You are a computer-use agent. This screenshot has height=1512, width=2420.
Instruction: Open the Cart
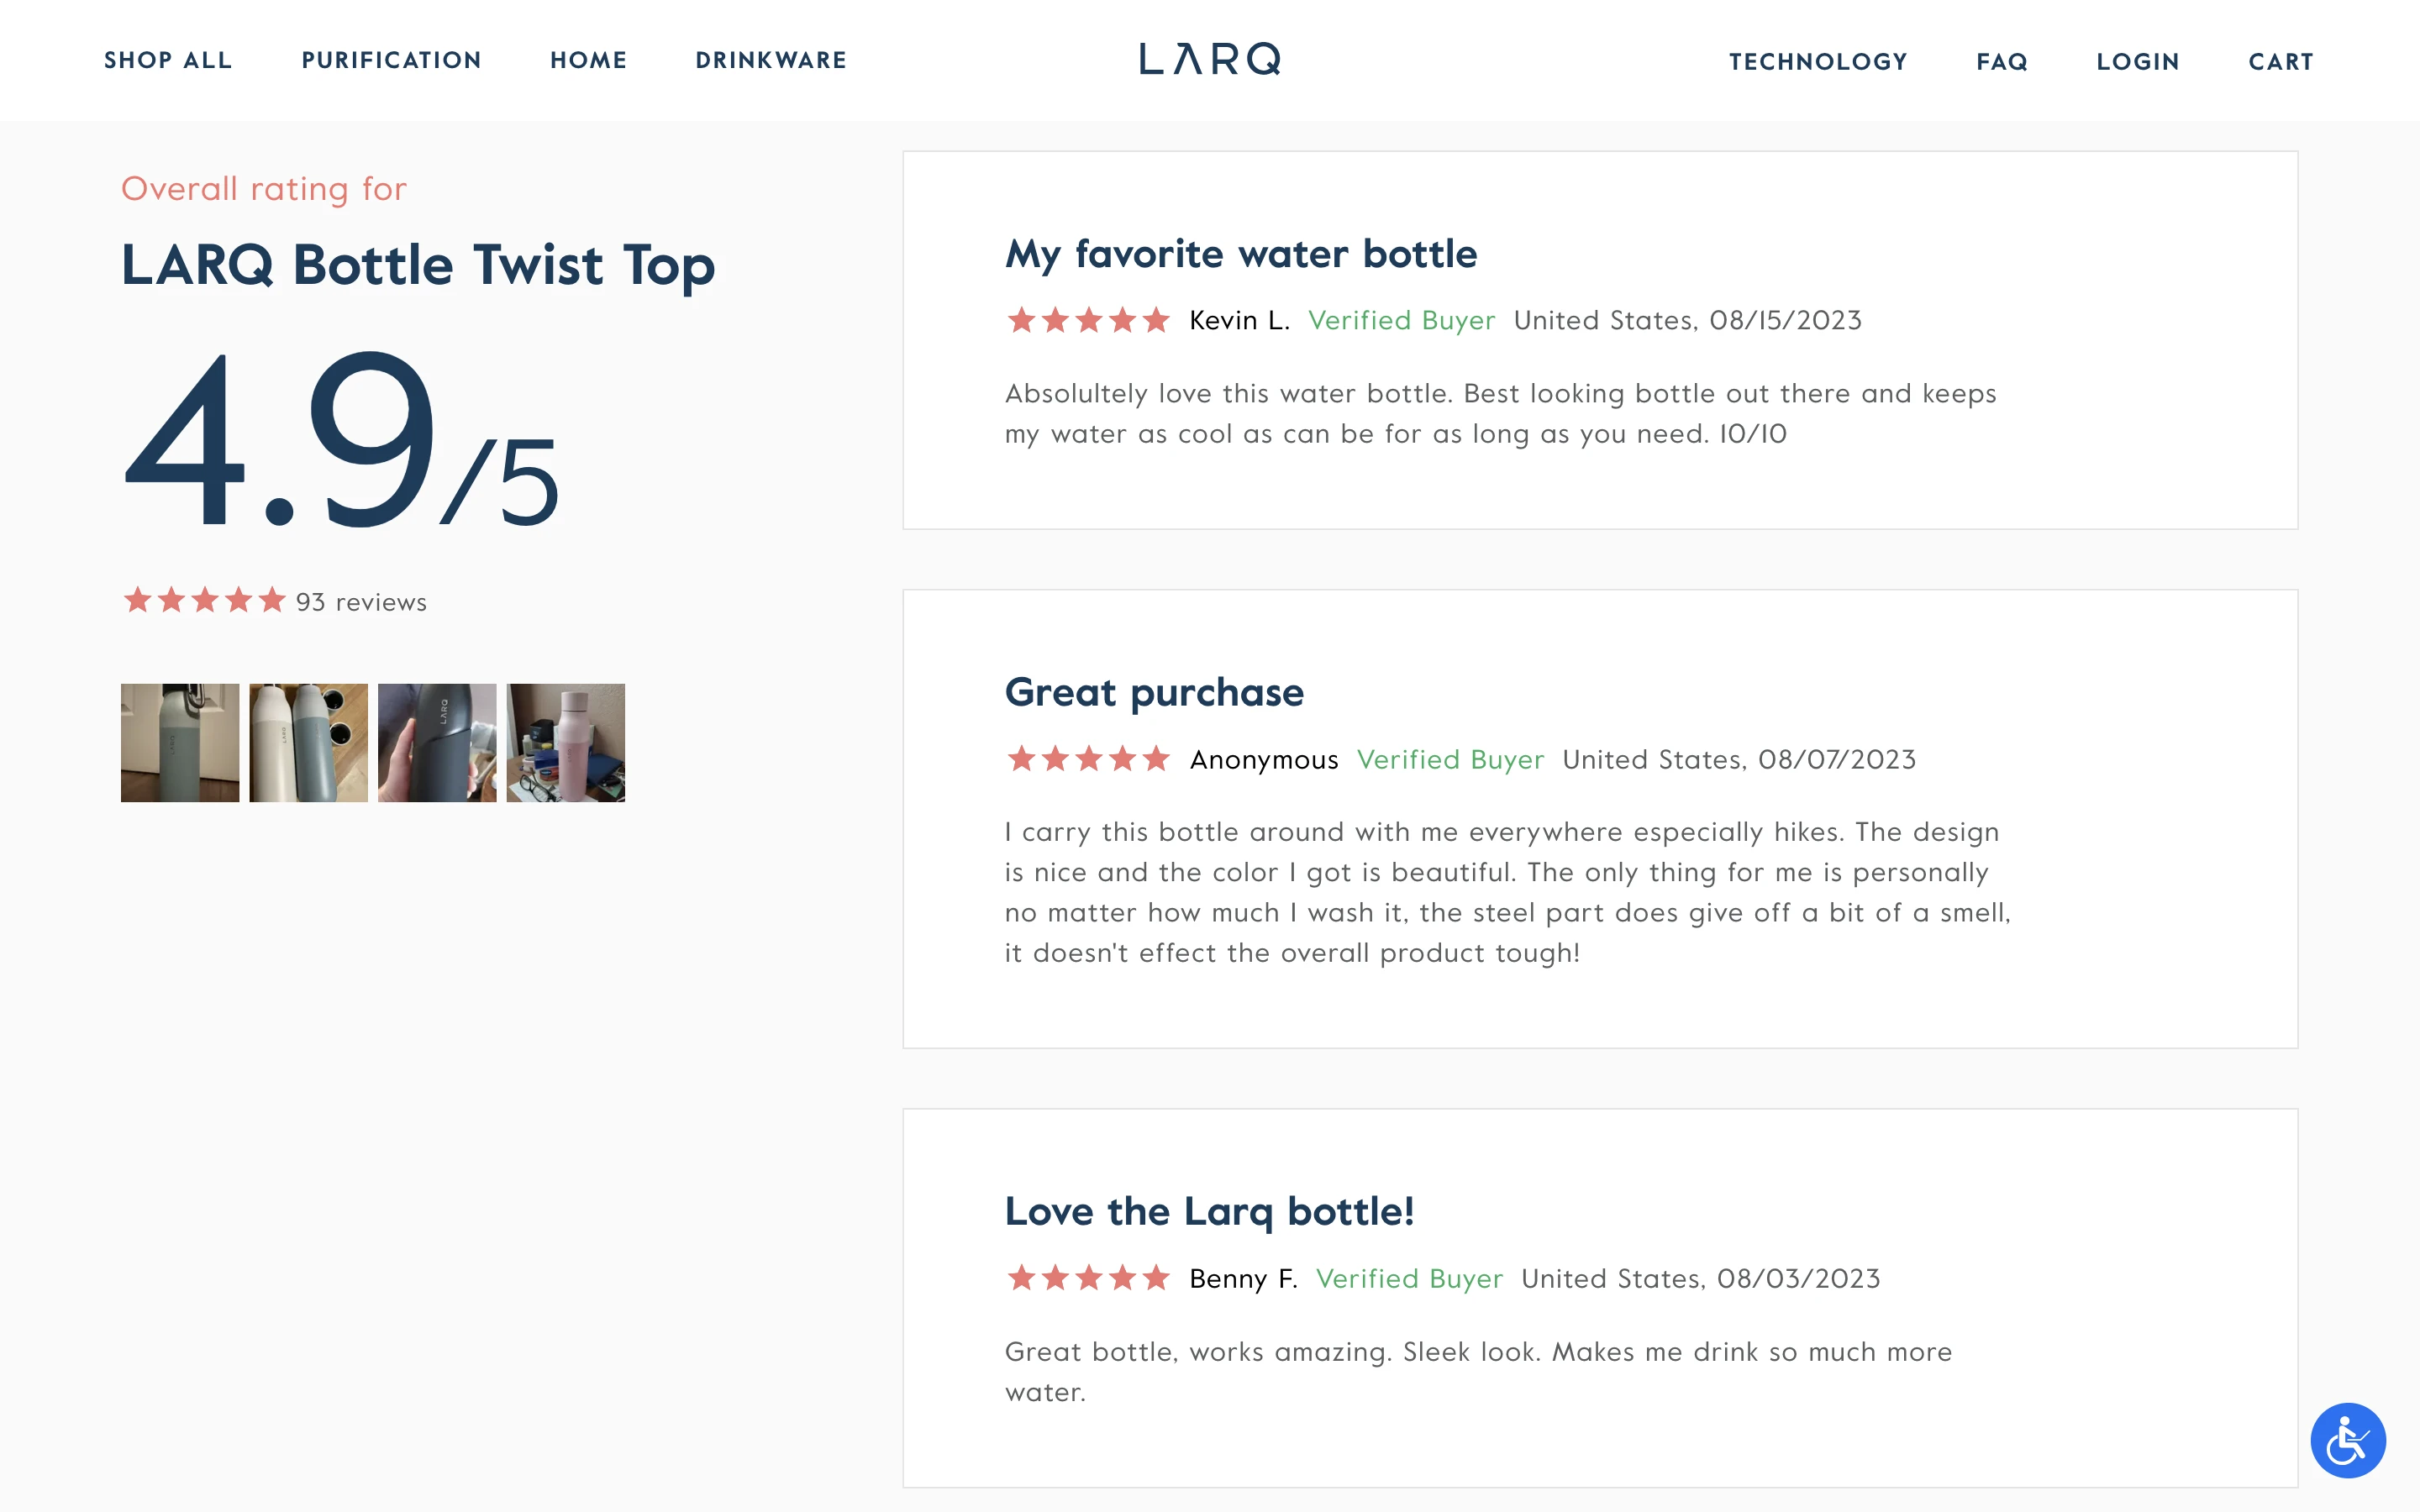tap(2281, 62)
